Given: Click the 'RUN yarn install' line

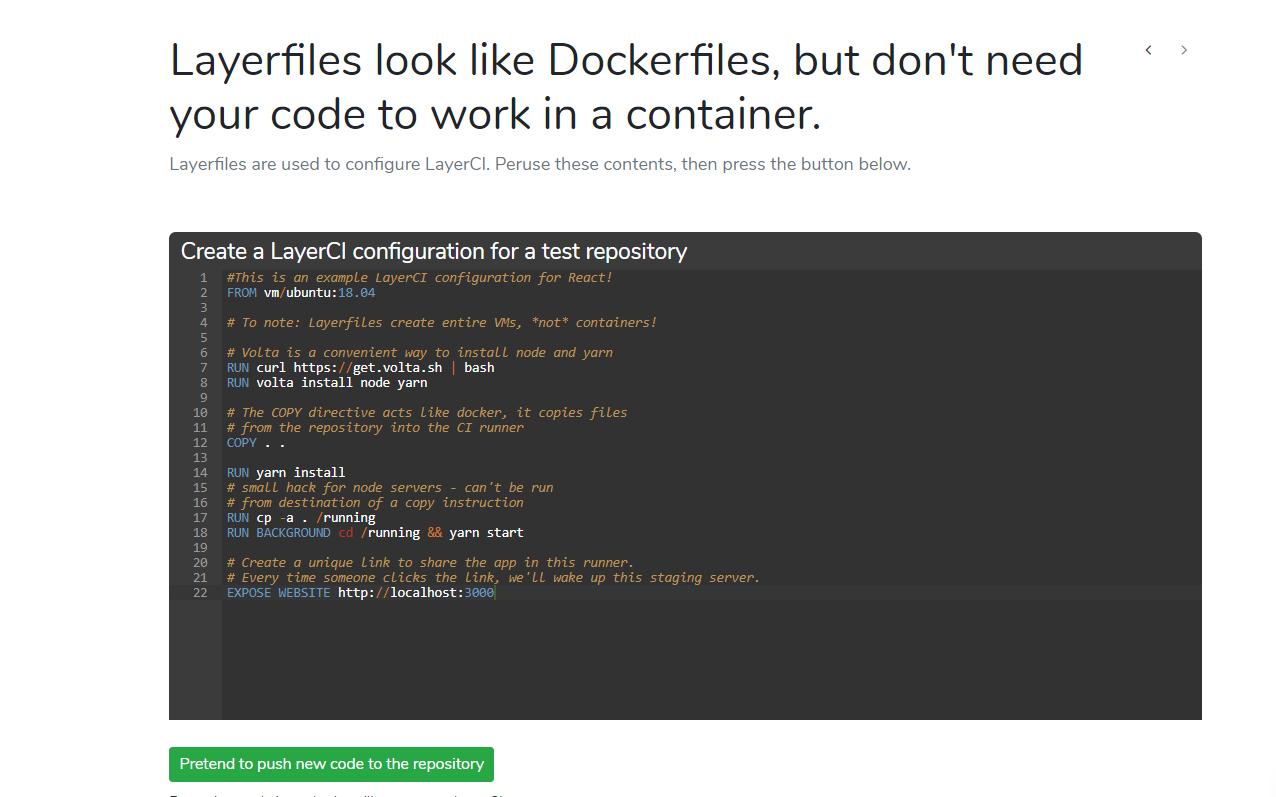Looking at the screenshot, I should 286,473.
